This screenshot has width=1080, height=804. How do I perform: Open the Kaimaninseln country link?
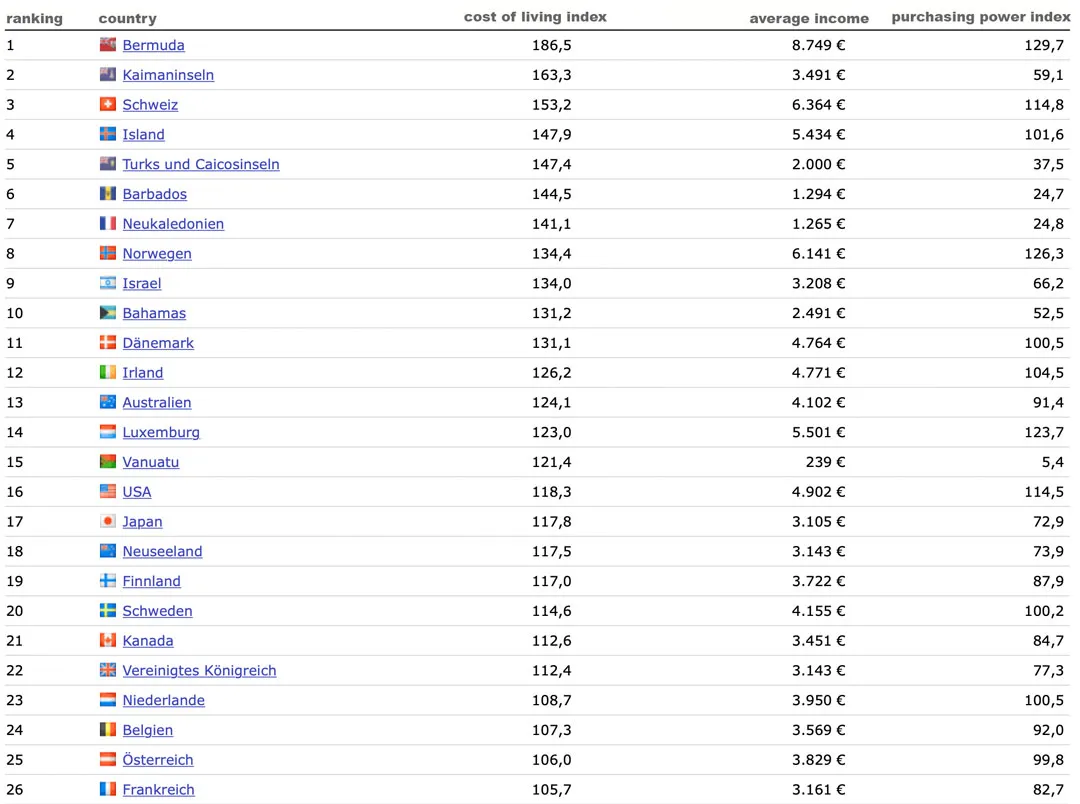[168, 75]
